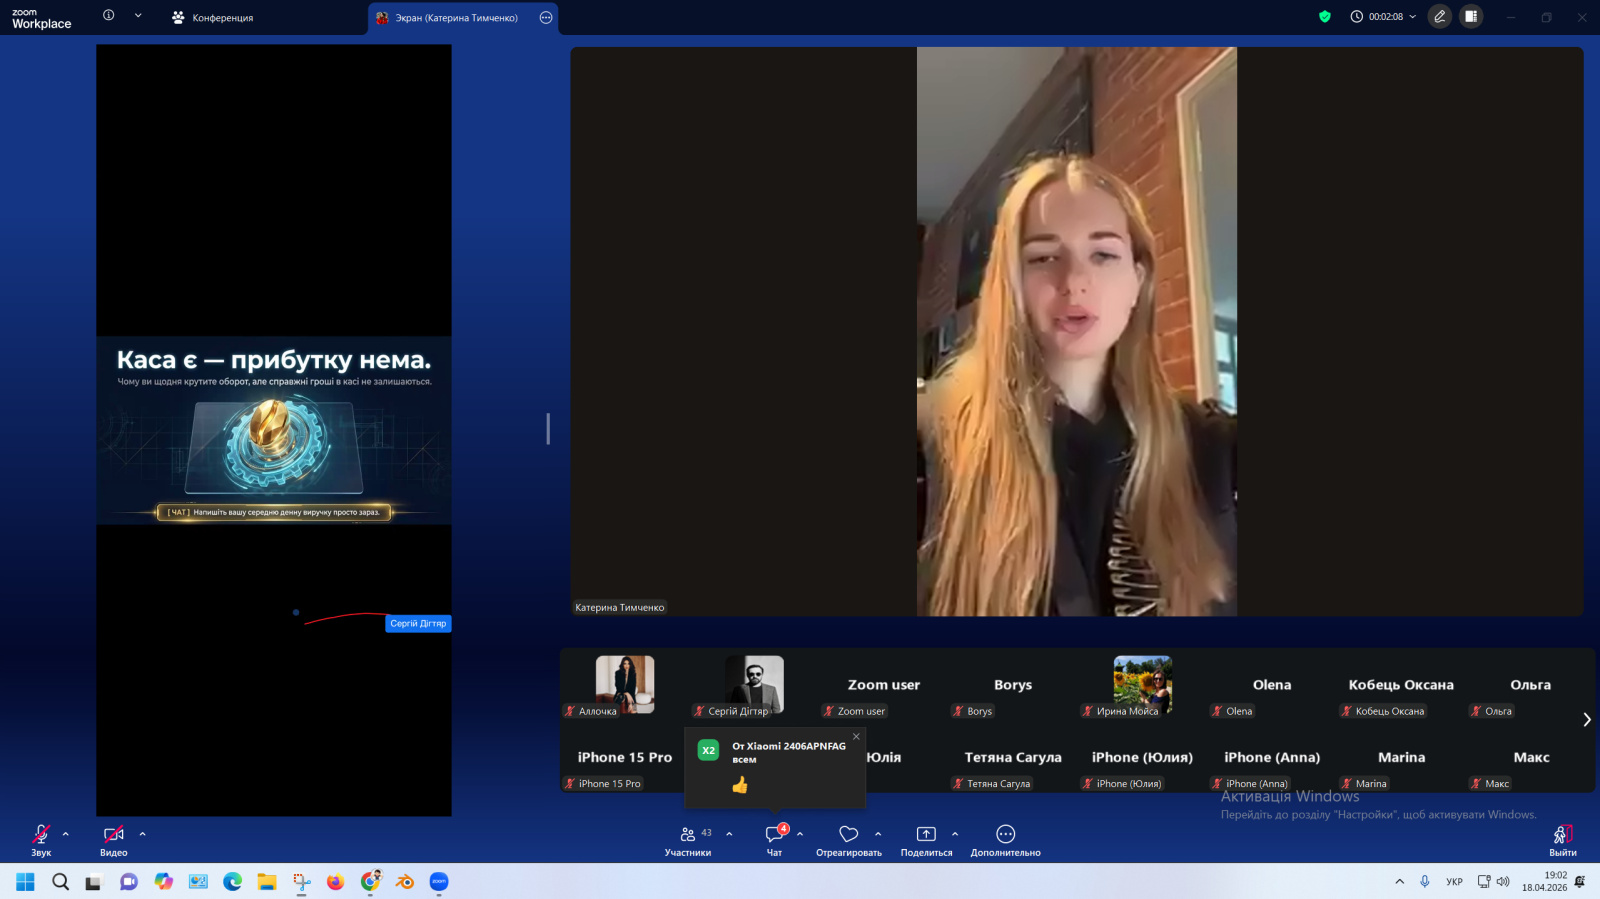Toggle the view layout button
1600x899 pixels.
[1471, 17]
